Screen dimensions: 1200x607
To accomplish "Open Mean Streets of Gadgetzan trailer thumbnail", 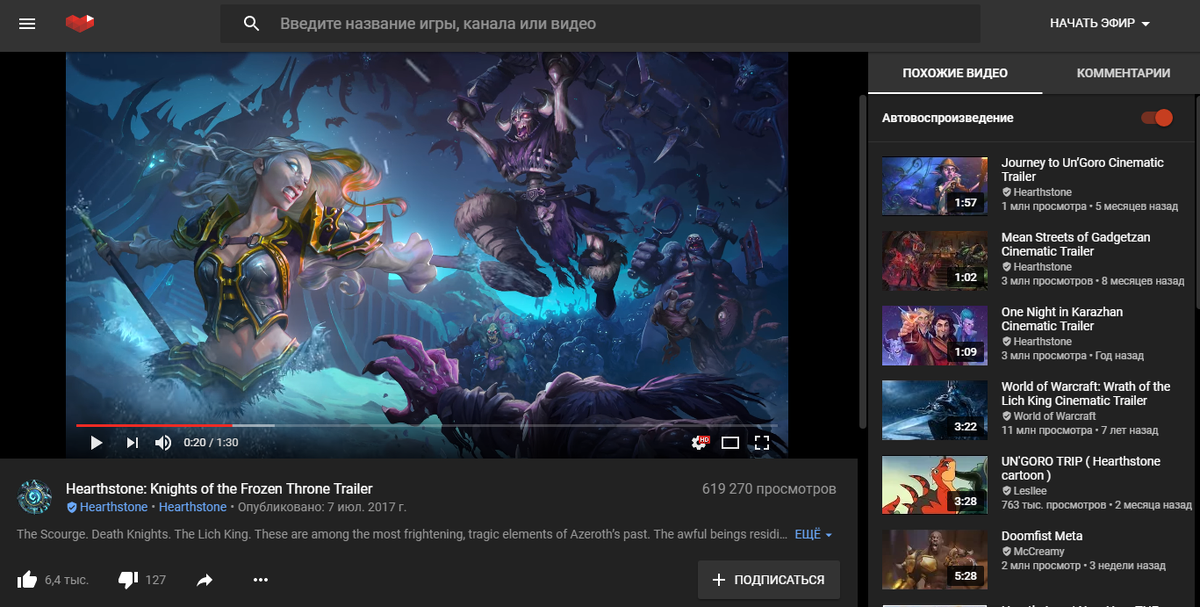I will (x=934, y=261).
